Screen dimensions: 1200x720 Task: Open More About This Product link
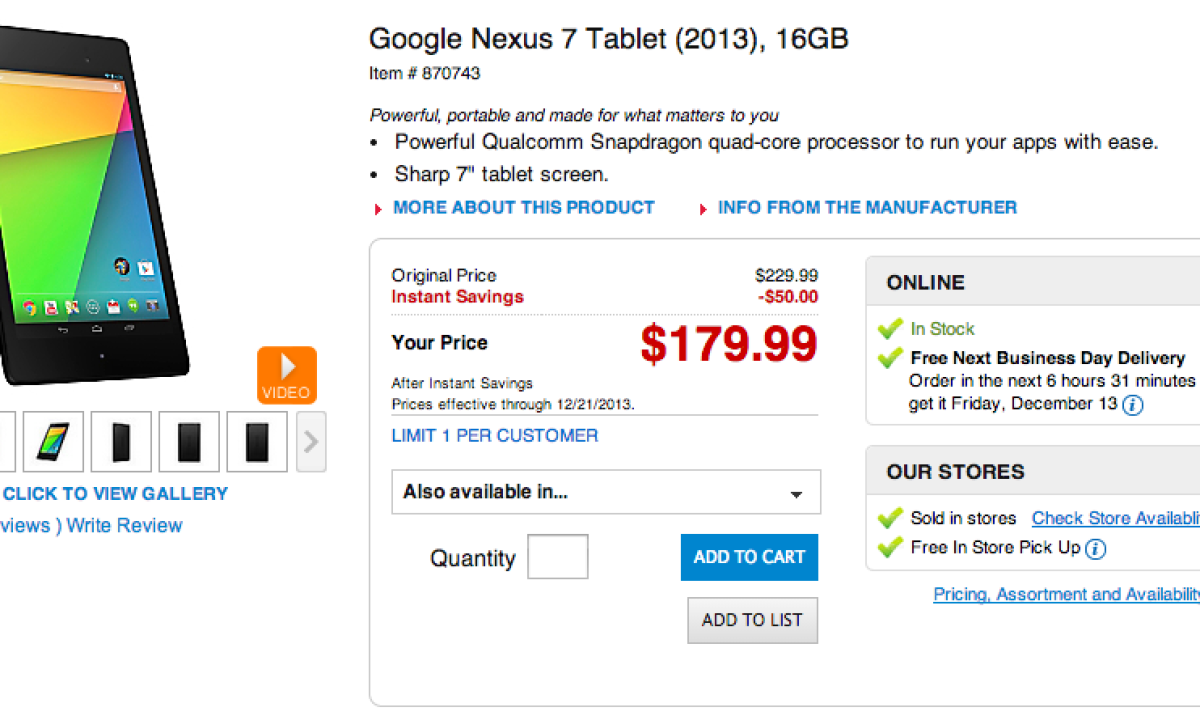tap(523, 207)
